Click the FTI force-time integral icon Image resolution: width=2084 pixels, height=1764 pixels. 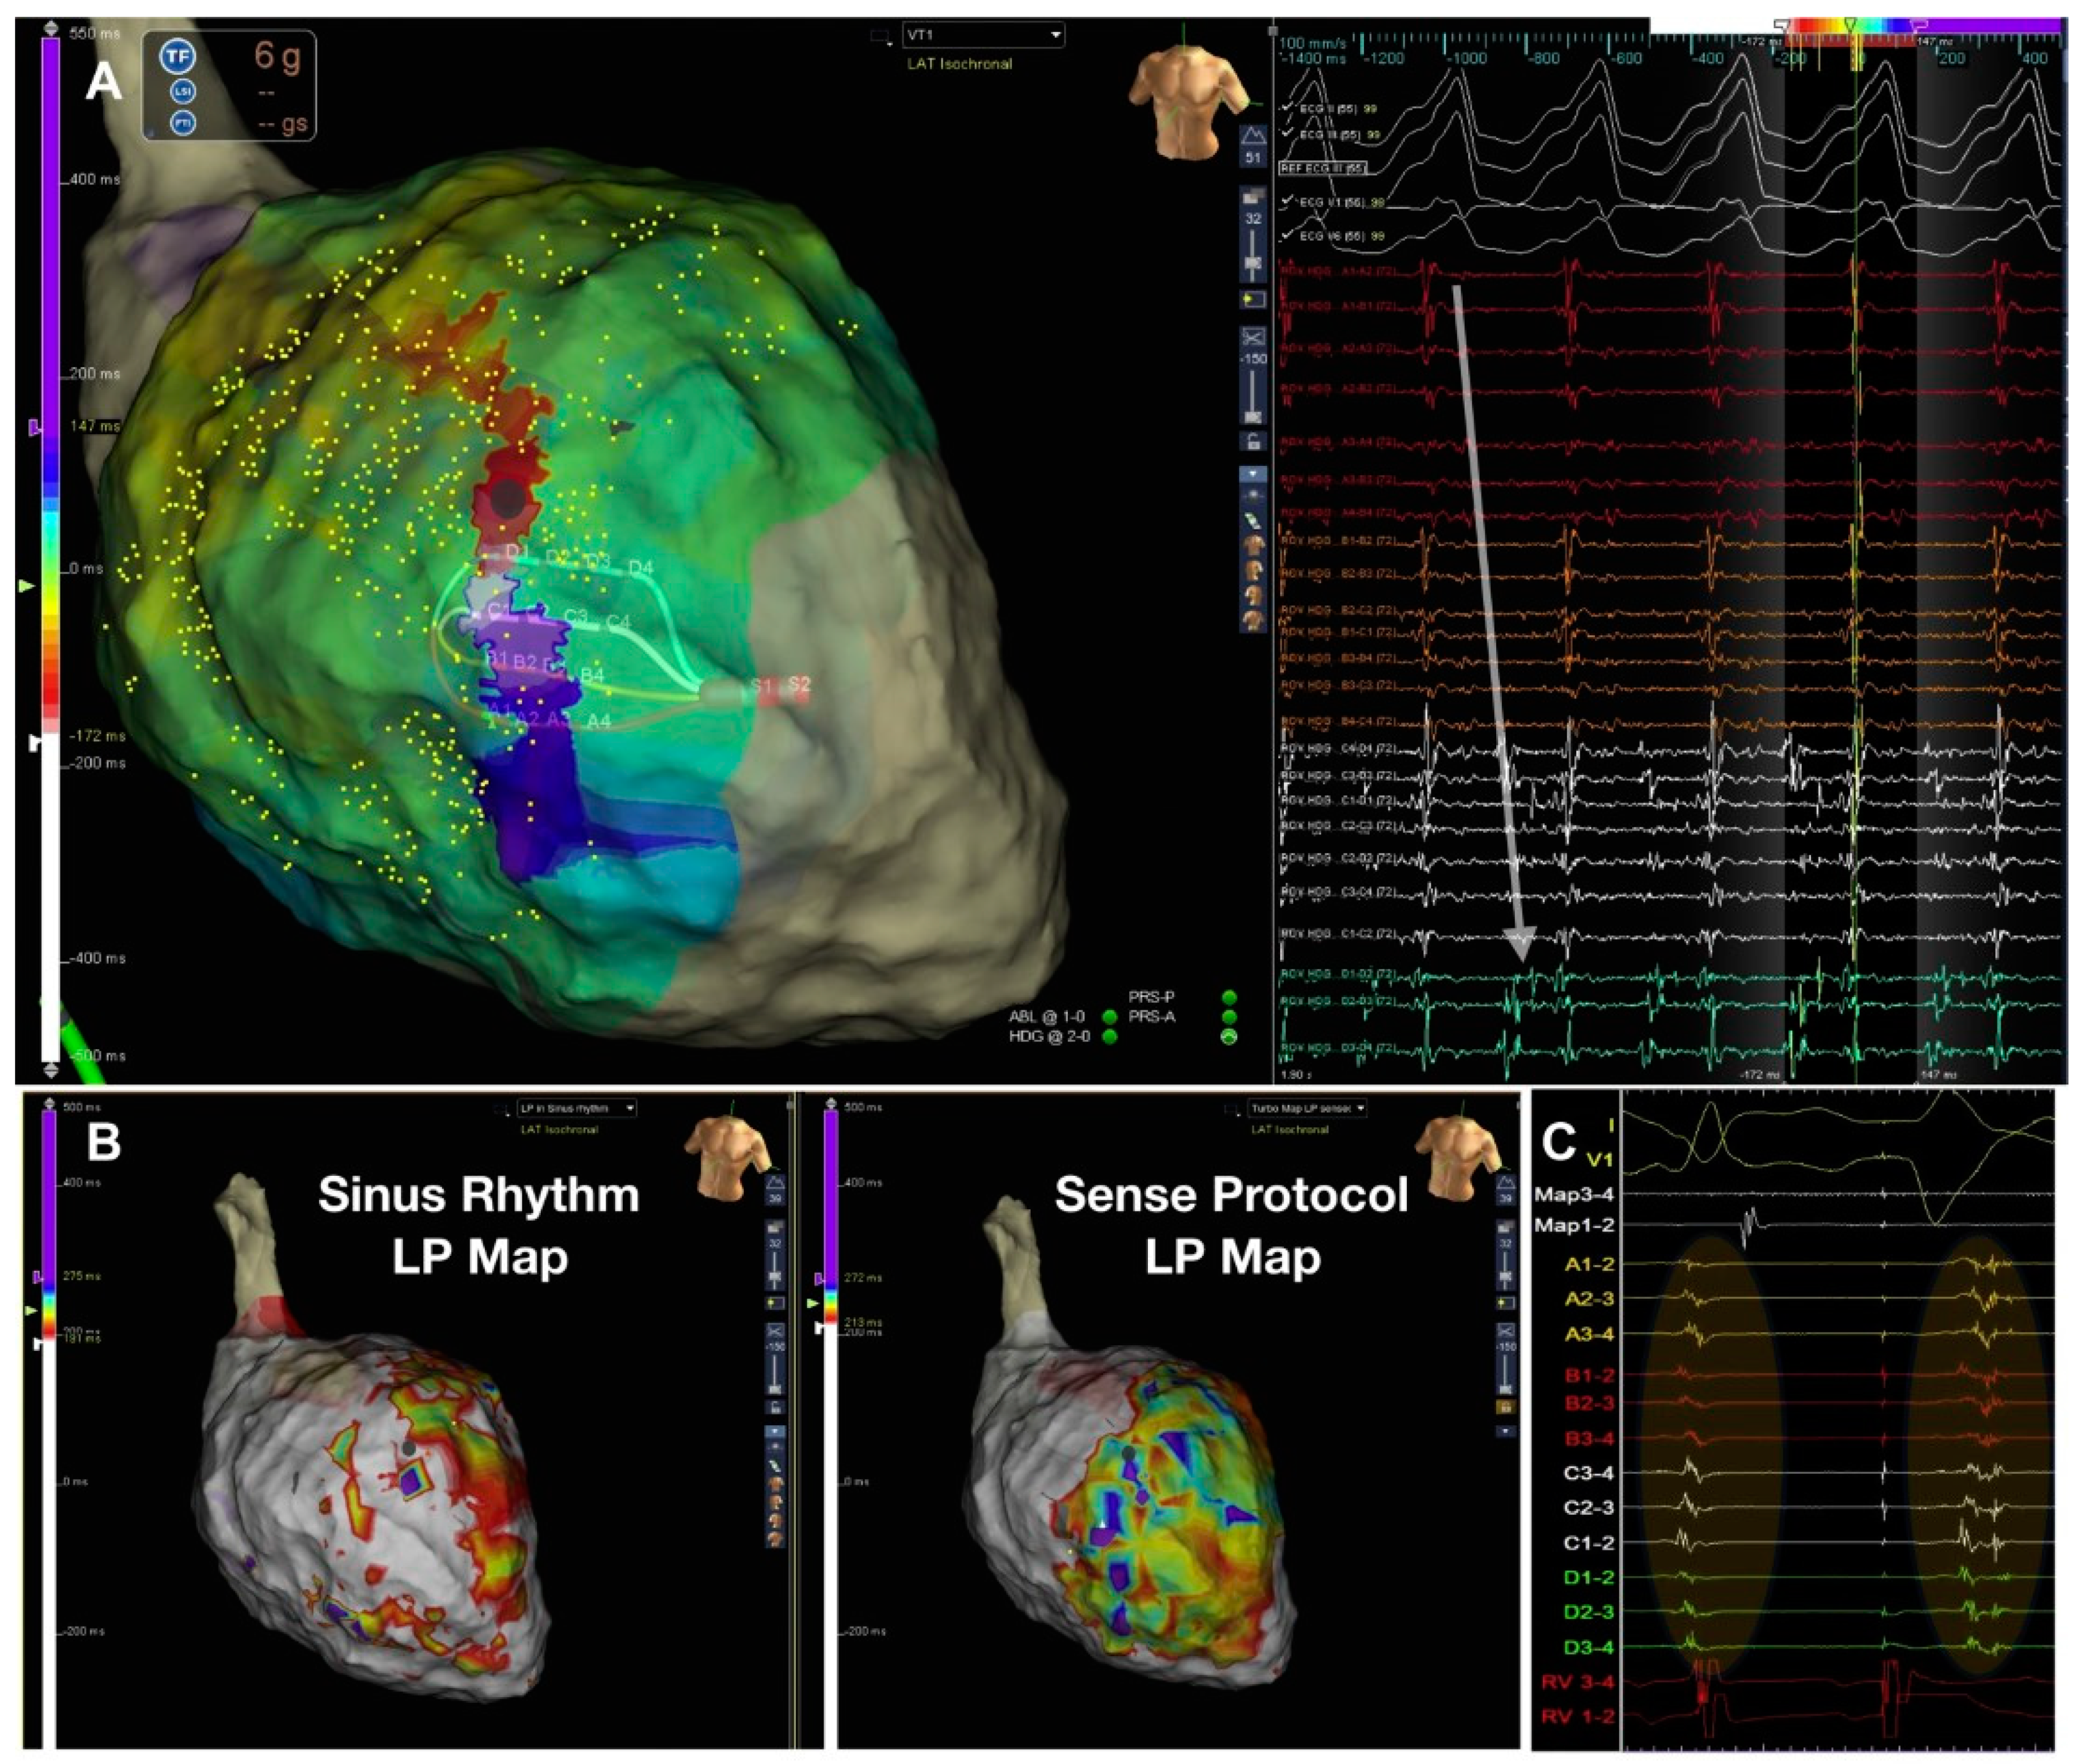pyautogui.click(x=184, y=123)
